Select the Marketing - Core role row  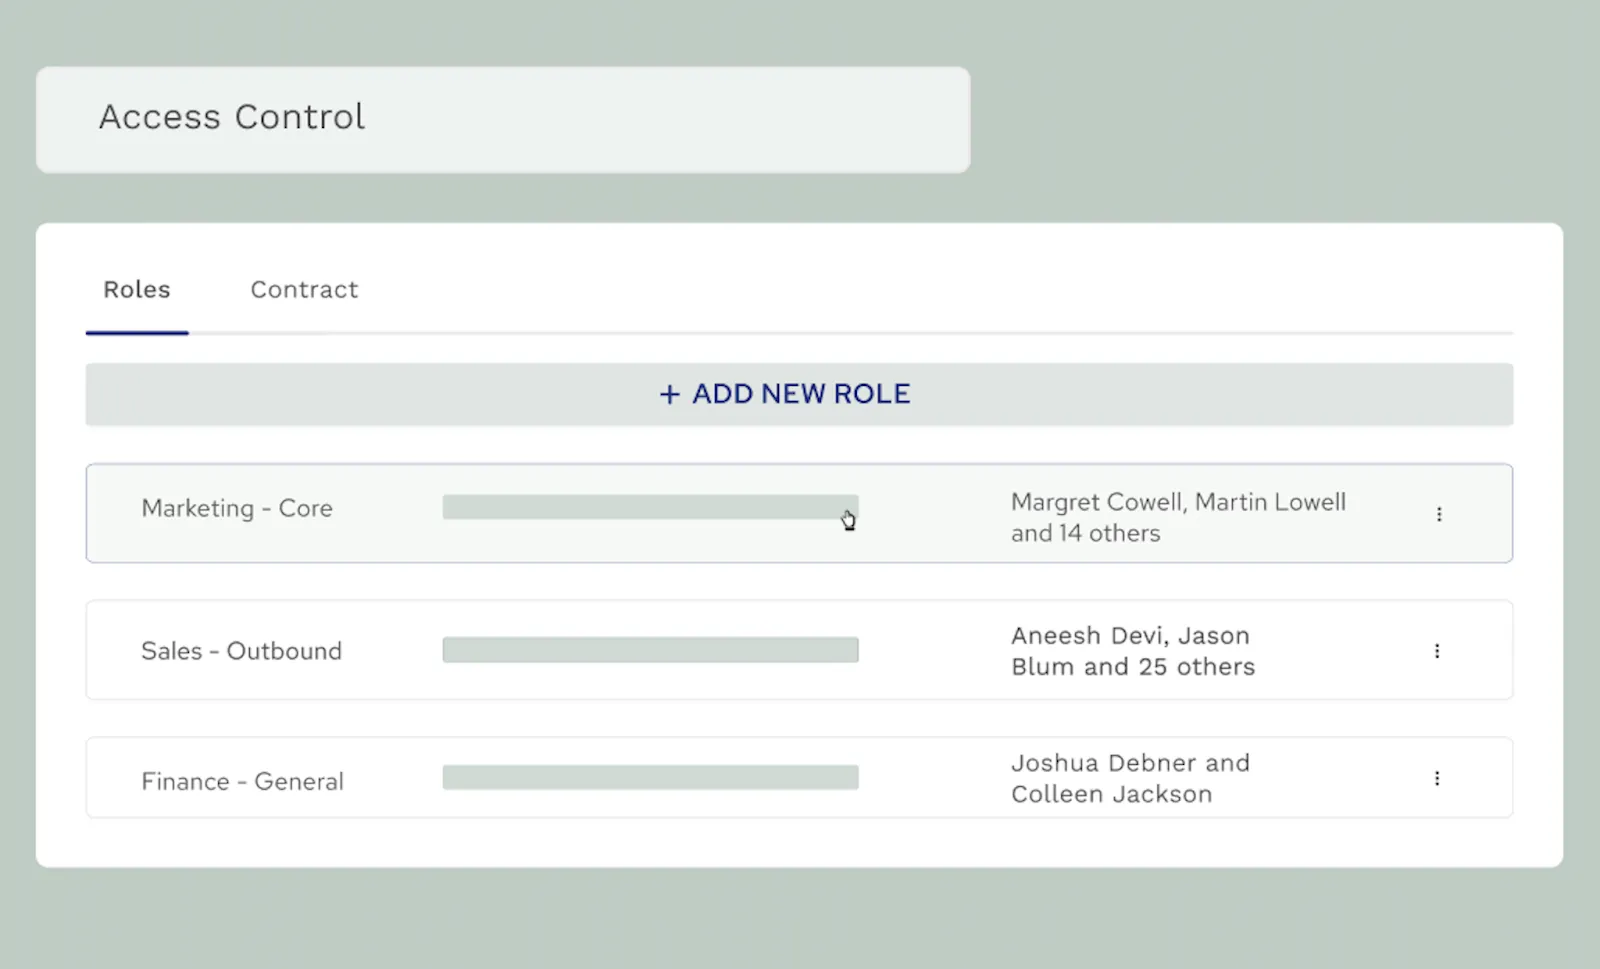800,513
